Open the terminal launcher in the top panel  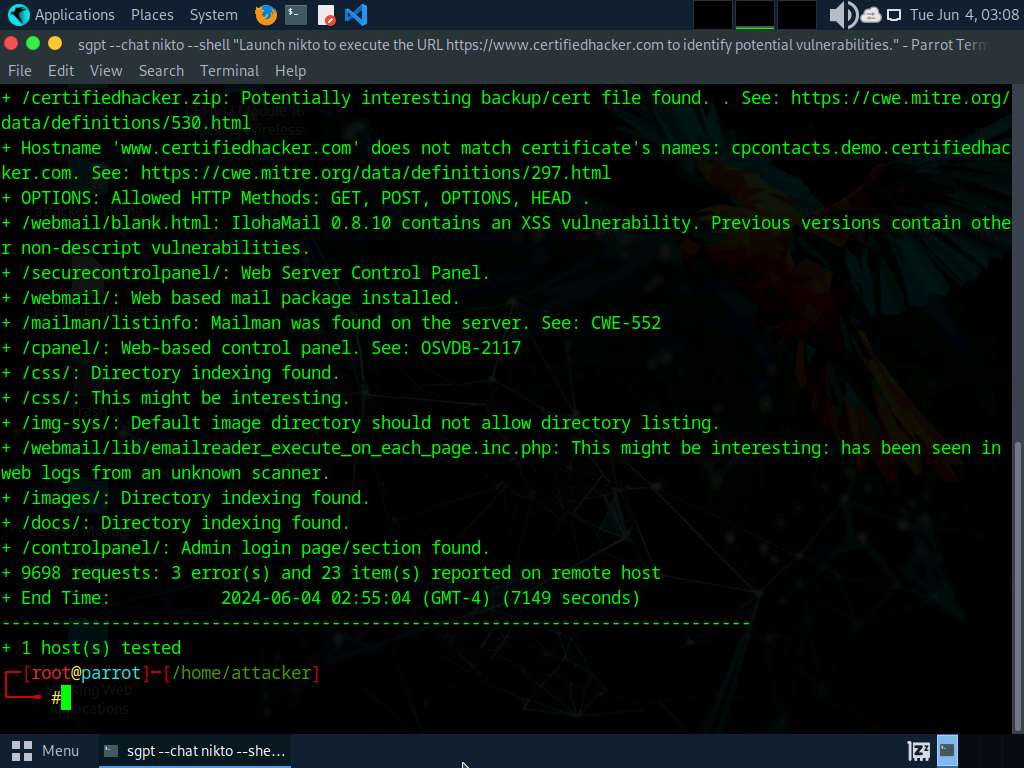(295, 15)
